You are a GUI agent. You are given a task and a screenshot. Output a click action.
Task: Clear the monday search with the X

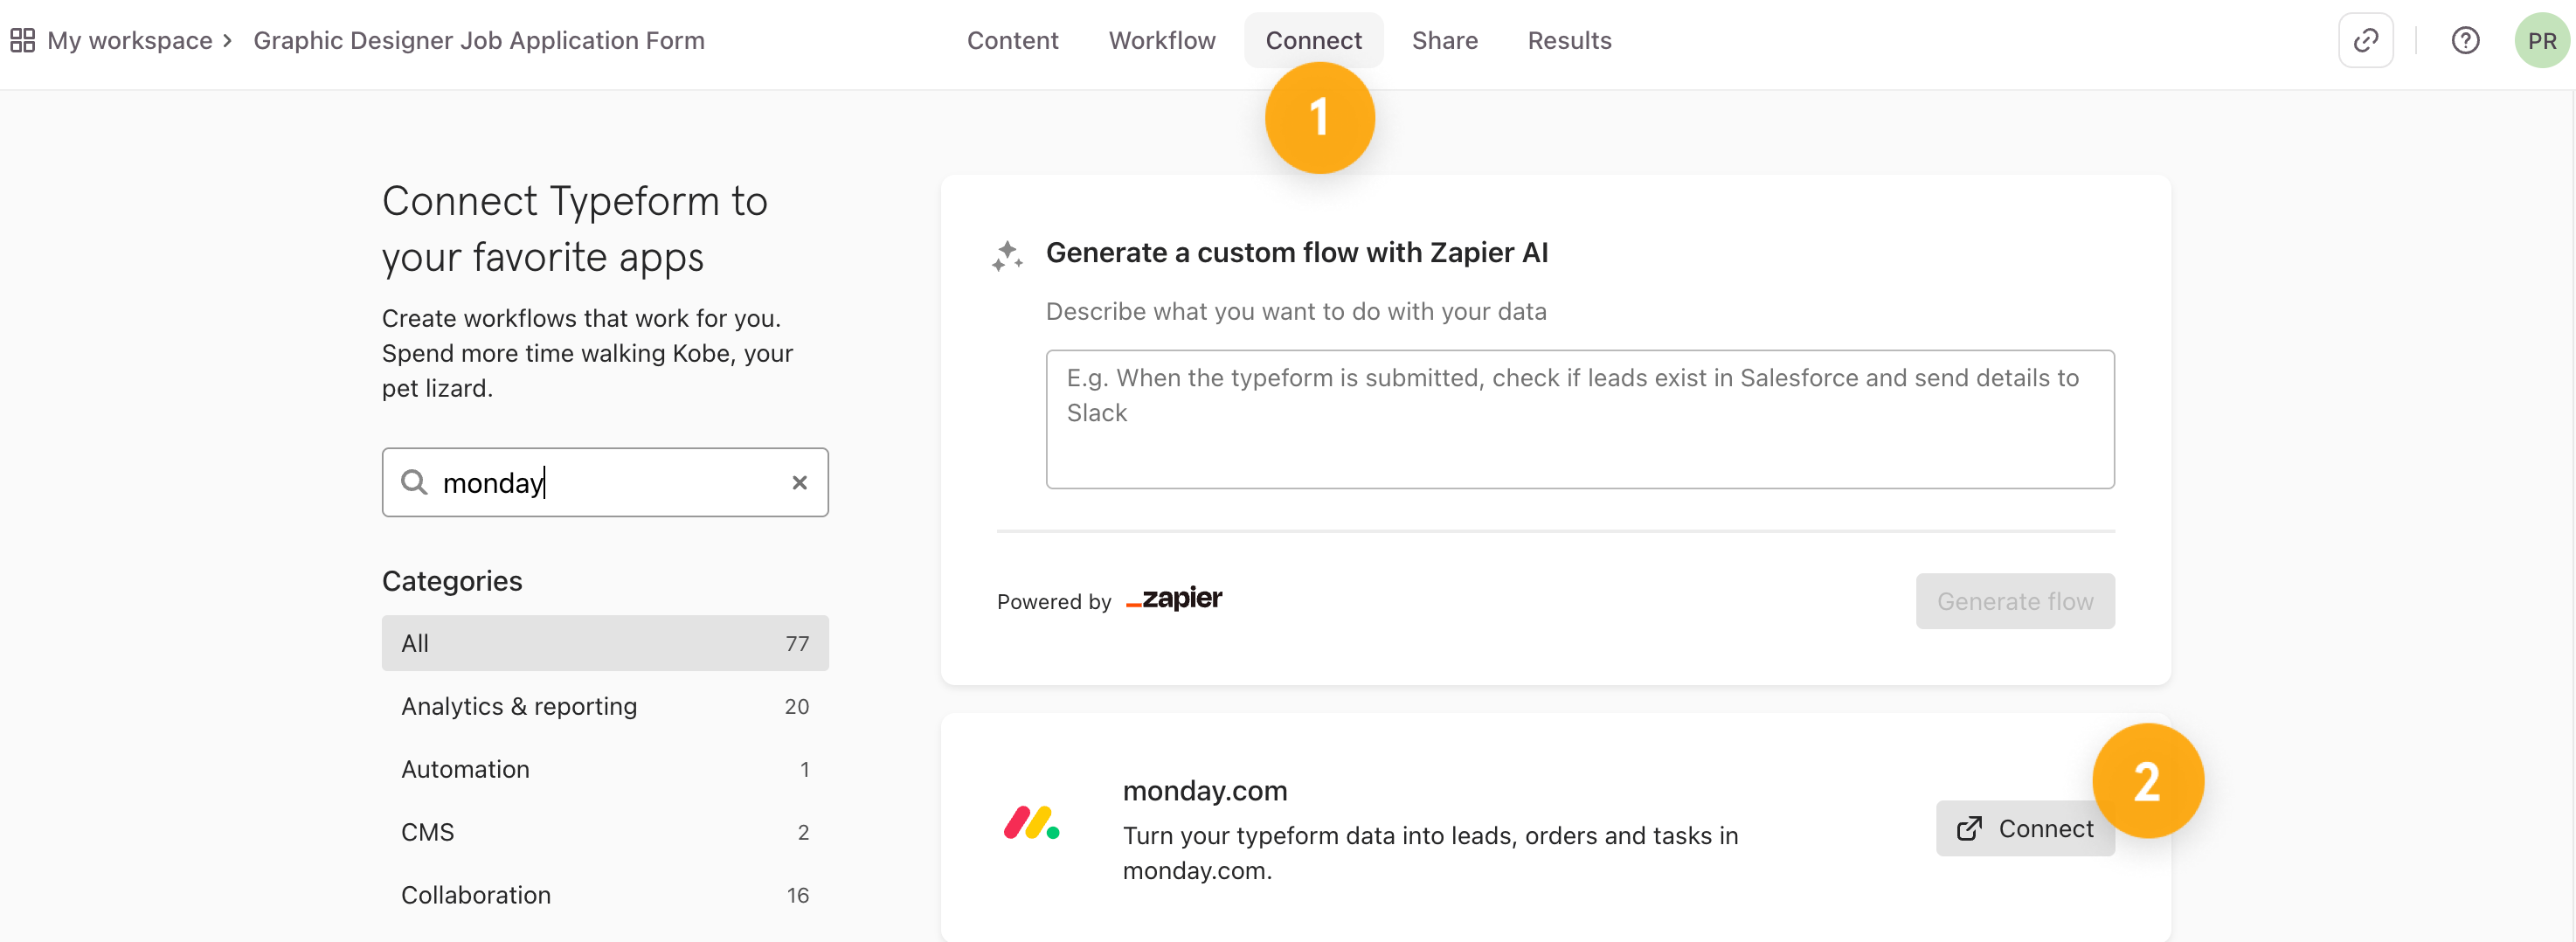[799, 482]
